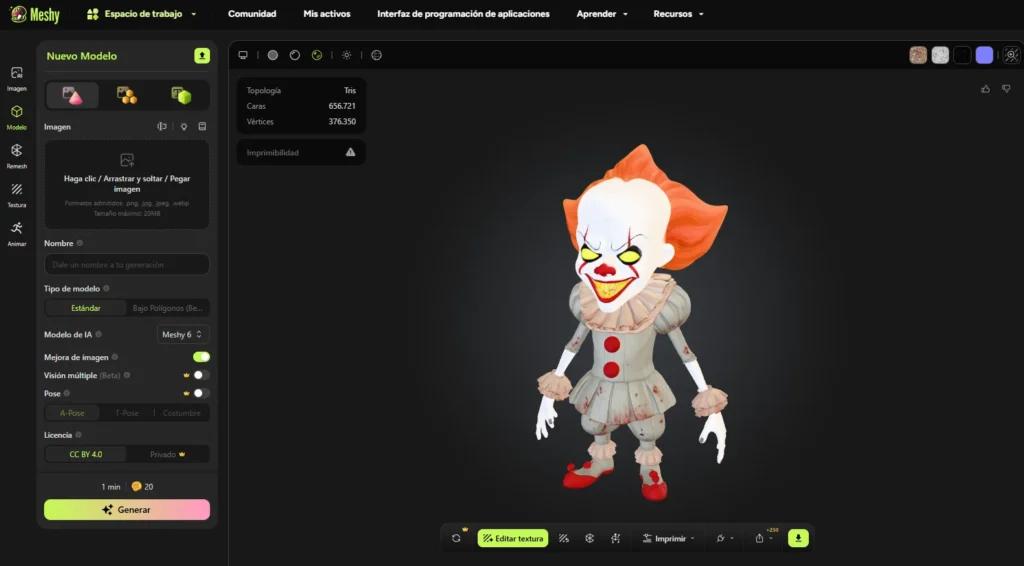Screen dimensions: 1024x566
Task: Open the Animar tool in the sidebar
Action: point(16,234)
